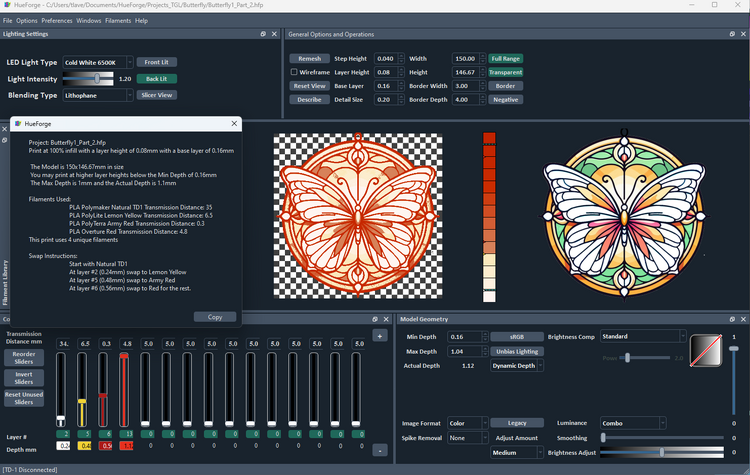Click the Width input field

point(465,58)
